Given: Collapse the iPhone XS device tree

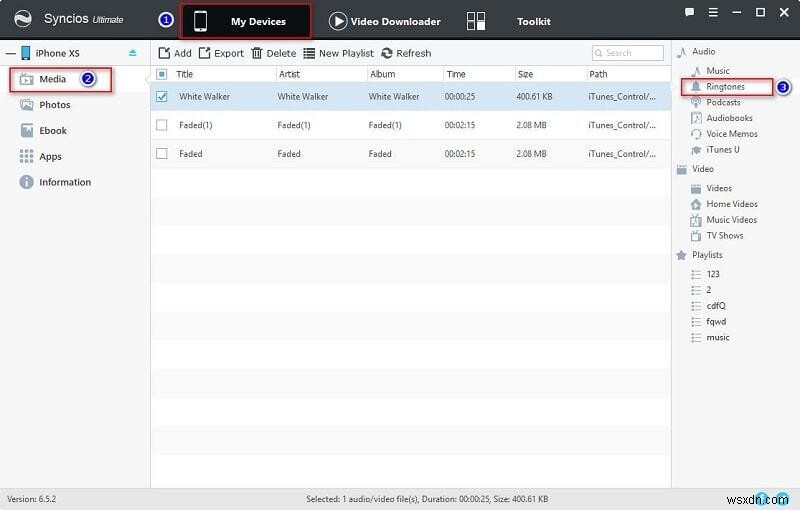Looking at the screenshot, I should (11, 53).
